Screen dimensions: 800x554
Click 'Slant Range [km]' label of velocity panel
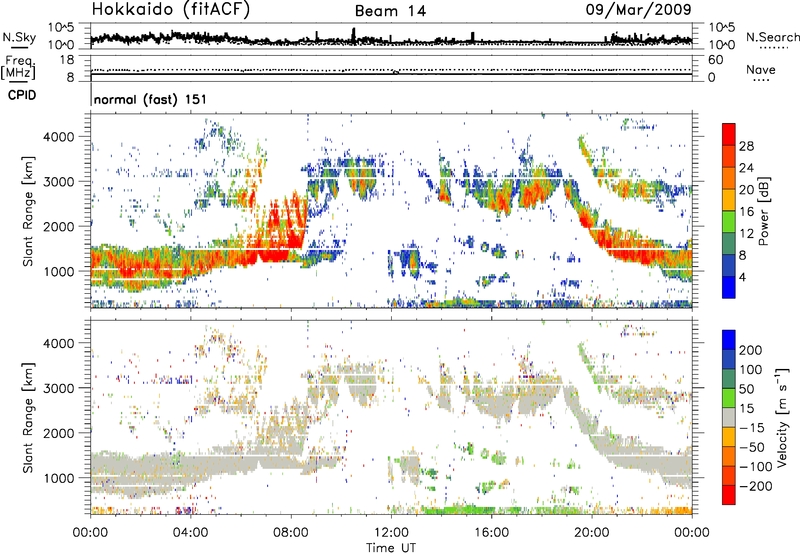tap(28, 418)
